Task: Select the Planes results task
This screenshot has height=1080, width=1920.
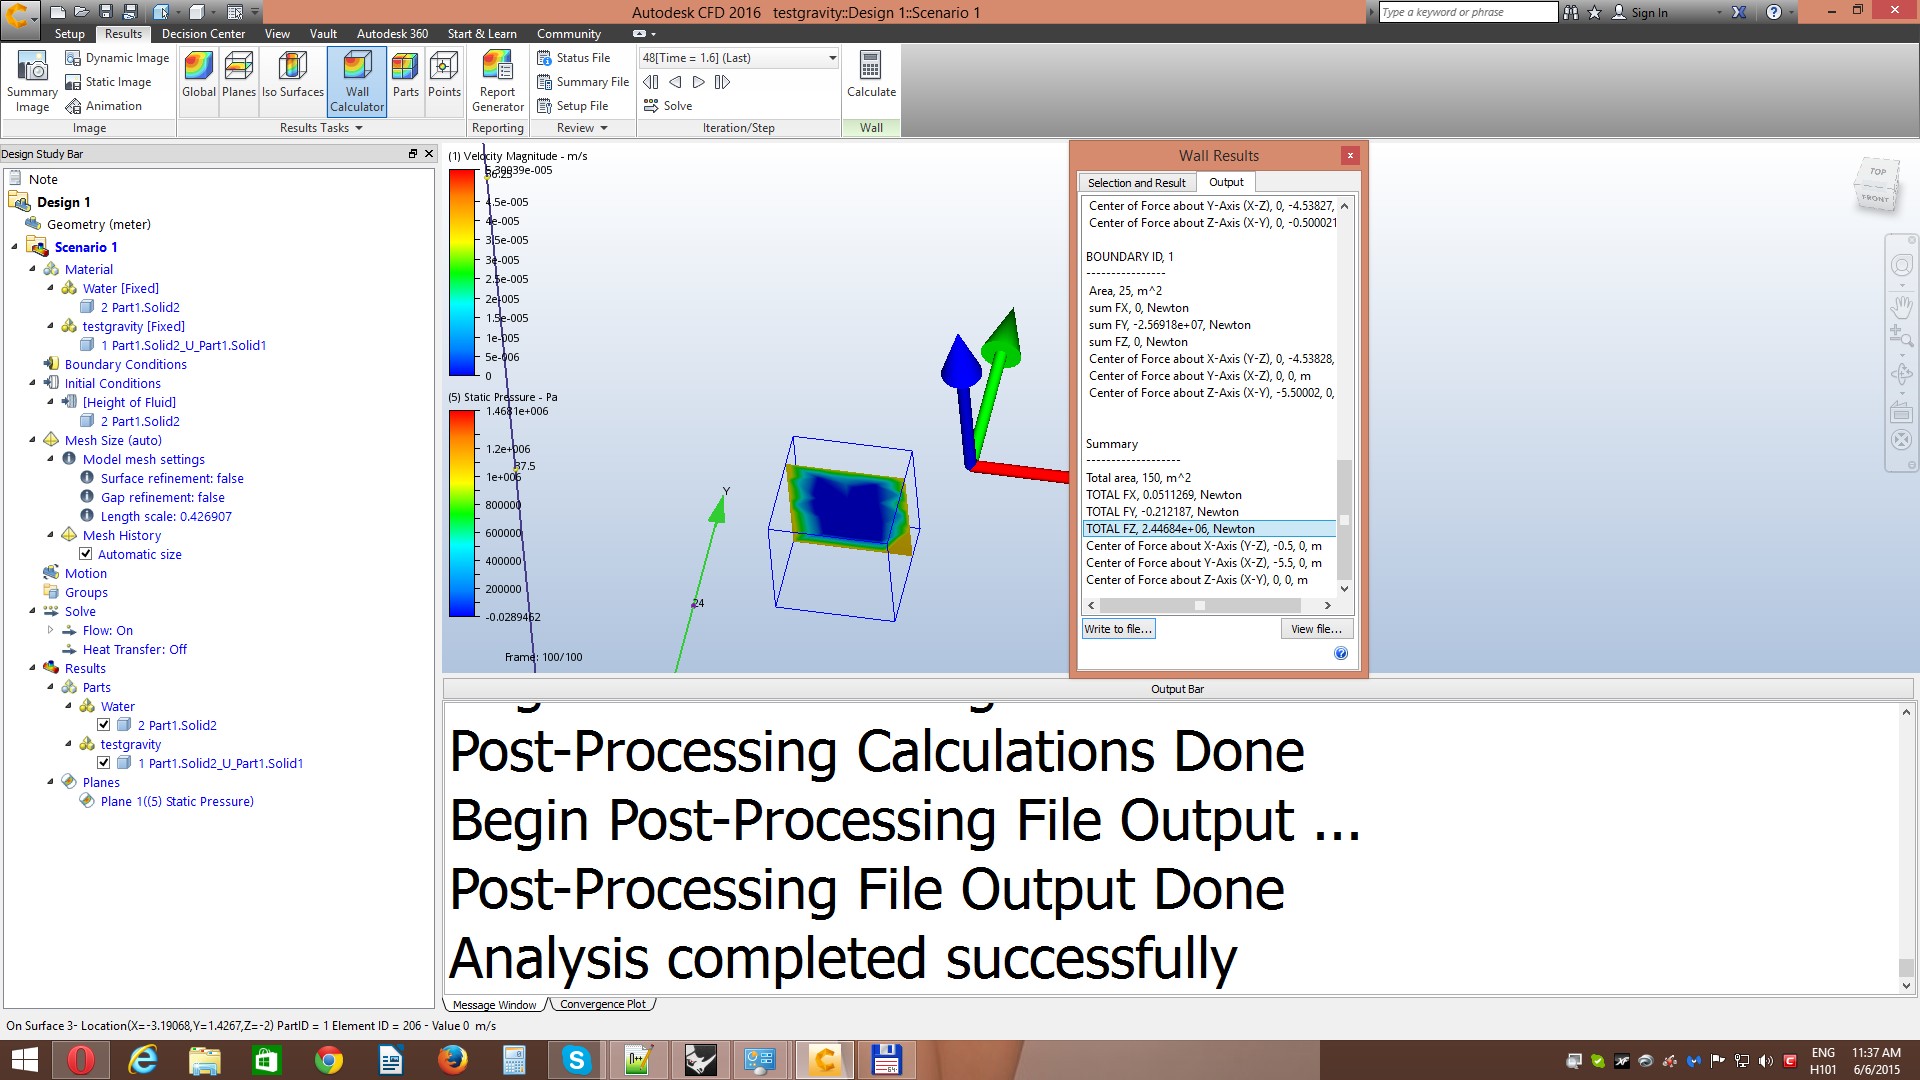Action: (x=239, y=75)
